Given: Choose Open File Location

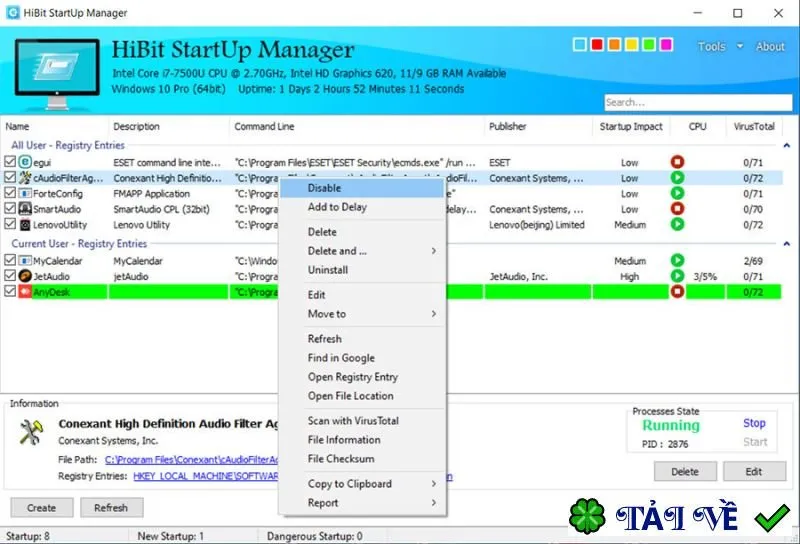Looking at the screenshot, I should tap(362, 396).
